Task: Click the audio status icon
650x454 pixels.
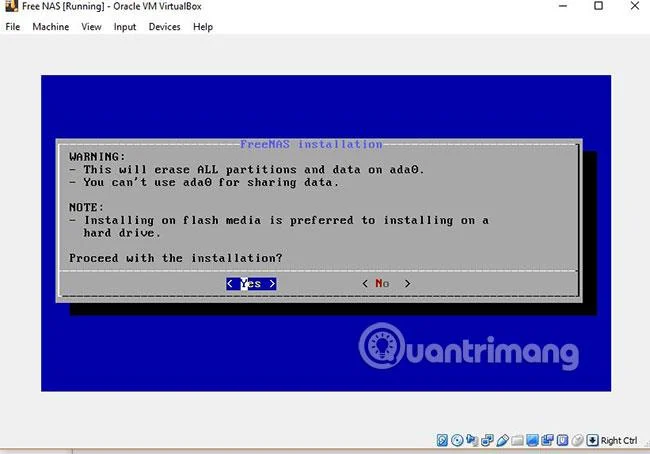Action: click(x=472, y=439)
